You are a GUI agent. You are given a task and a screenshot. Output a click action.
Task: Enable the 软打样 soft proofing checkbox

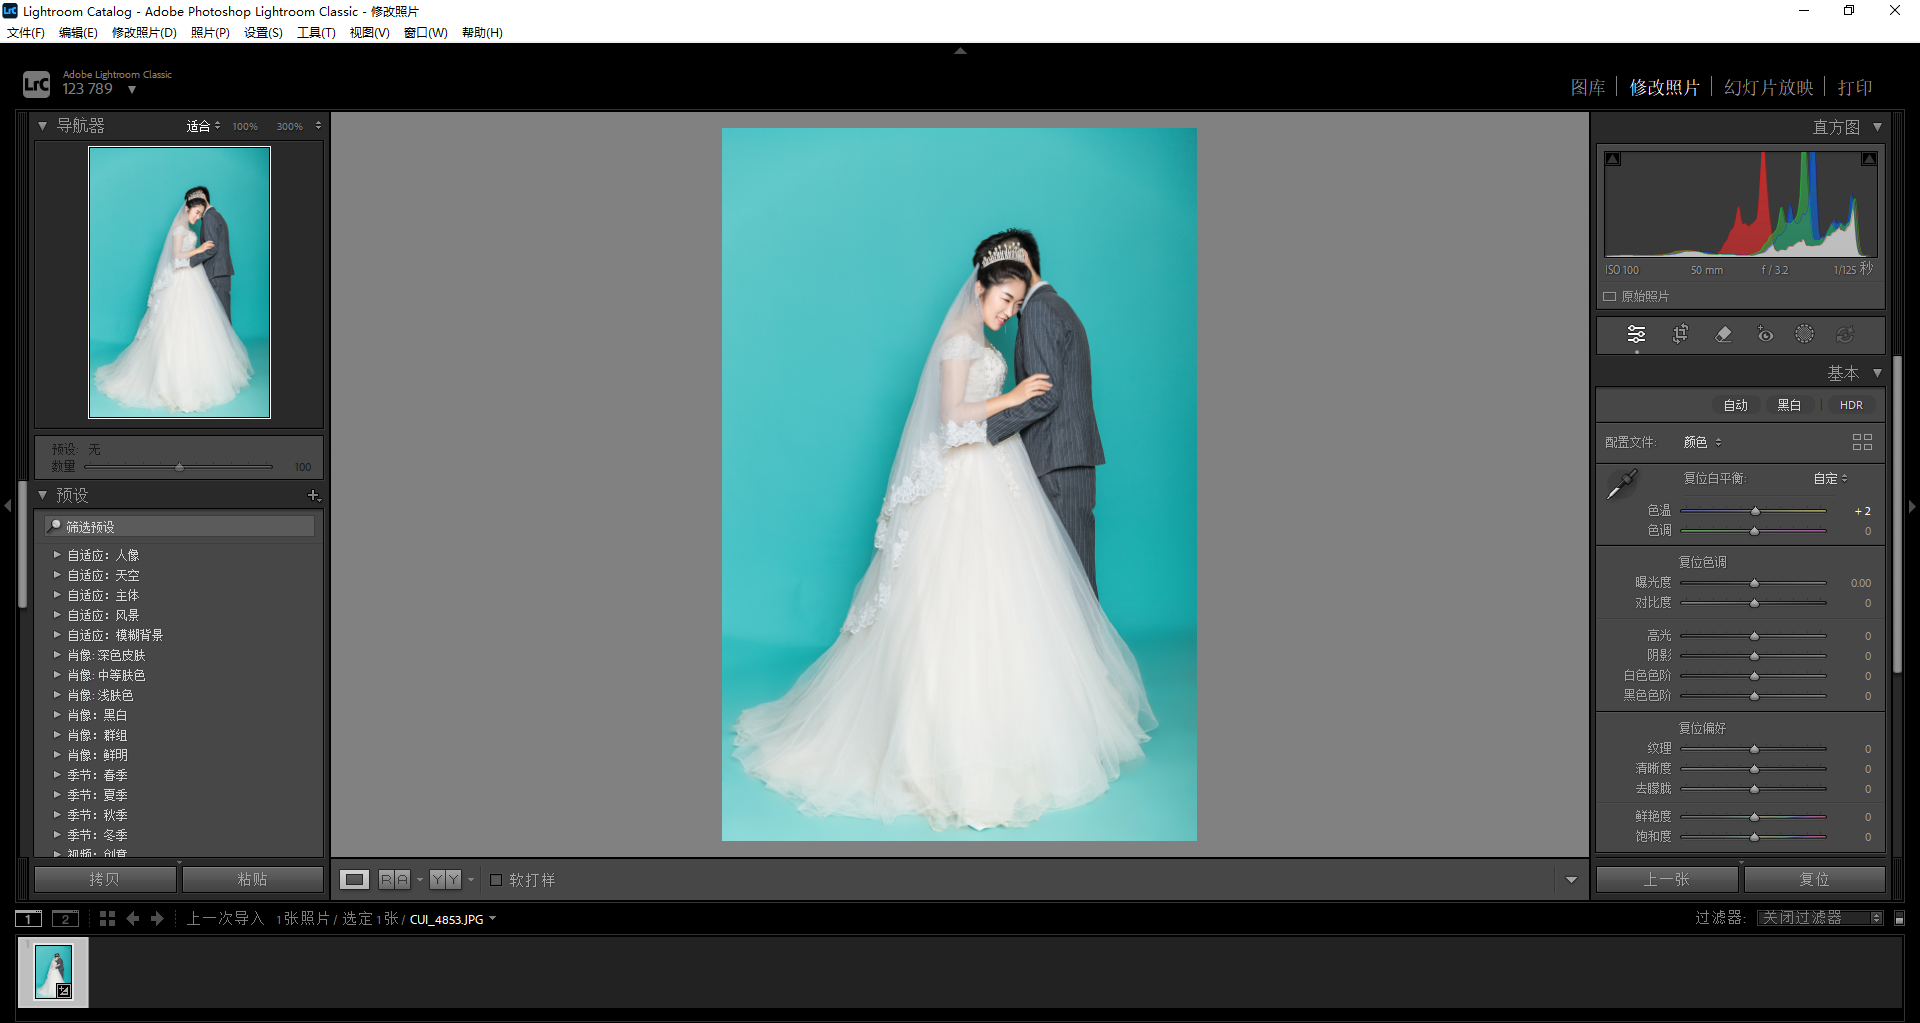coord(496,880)
